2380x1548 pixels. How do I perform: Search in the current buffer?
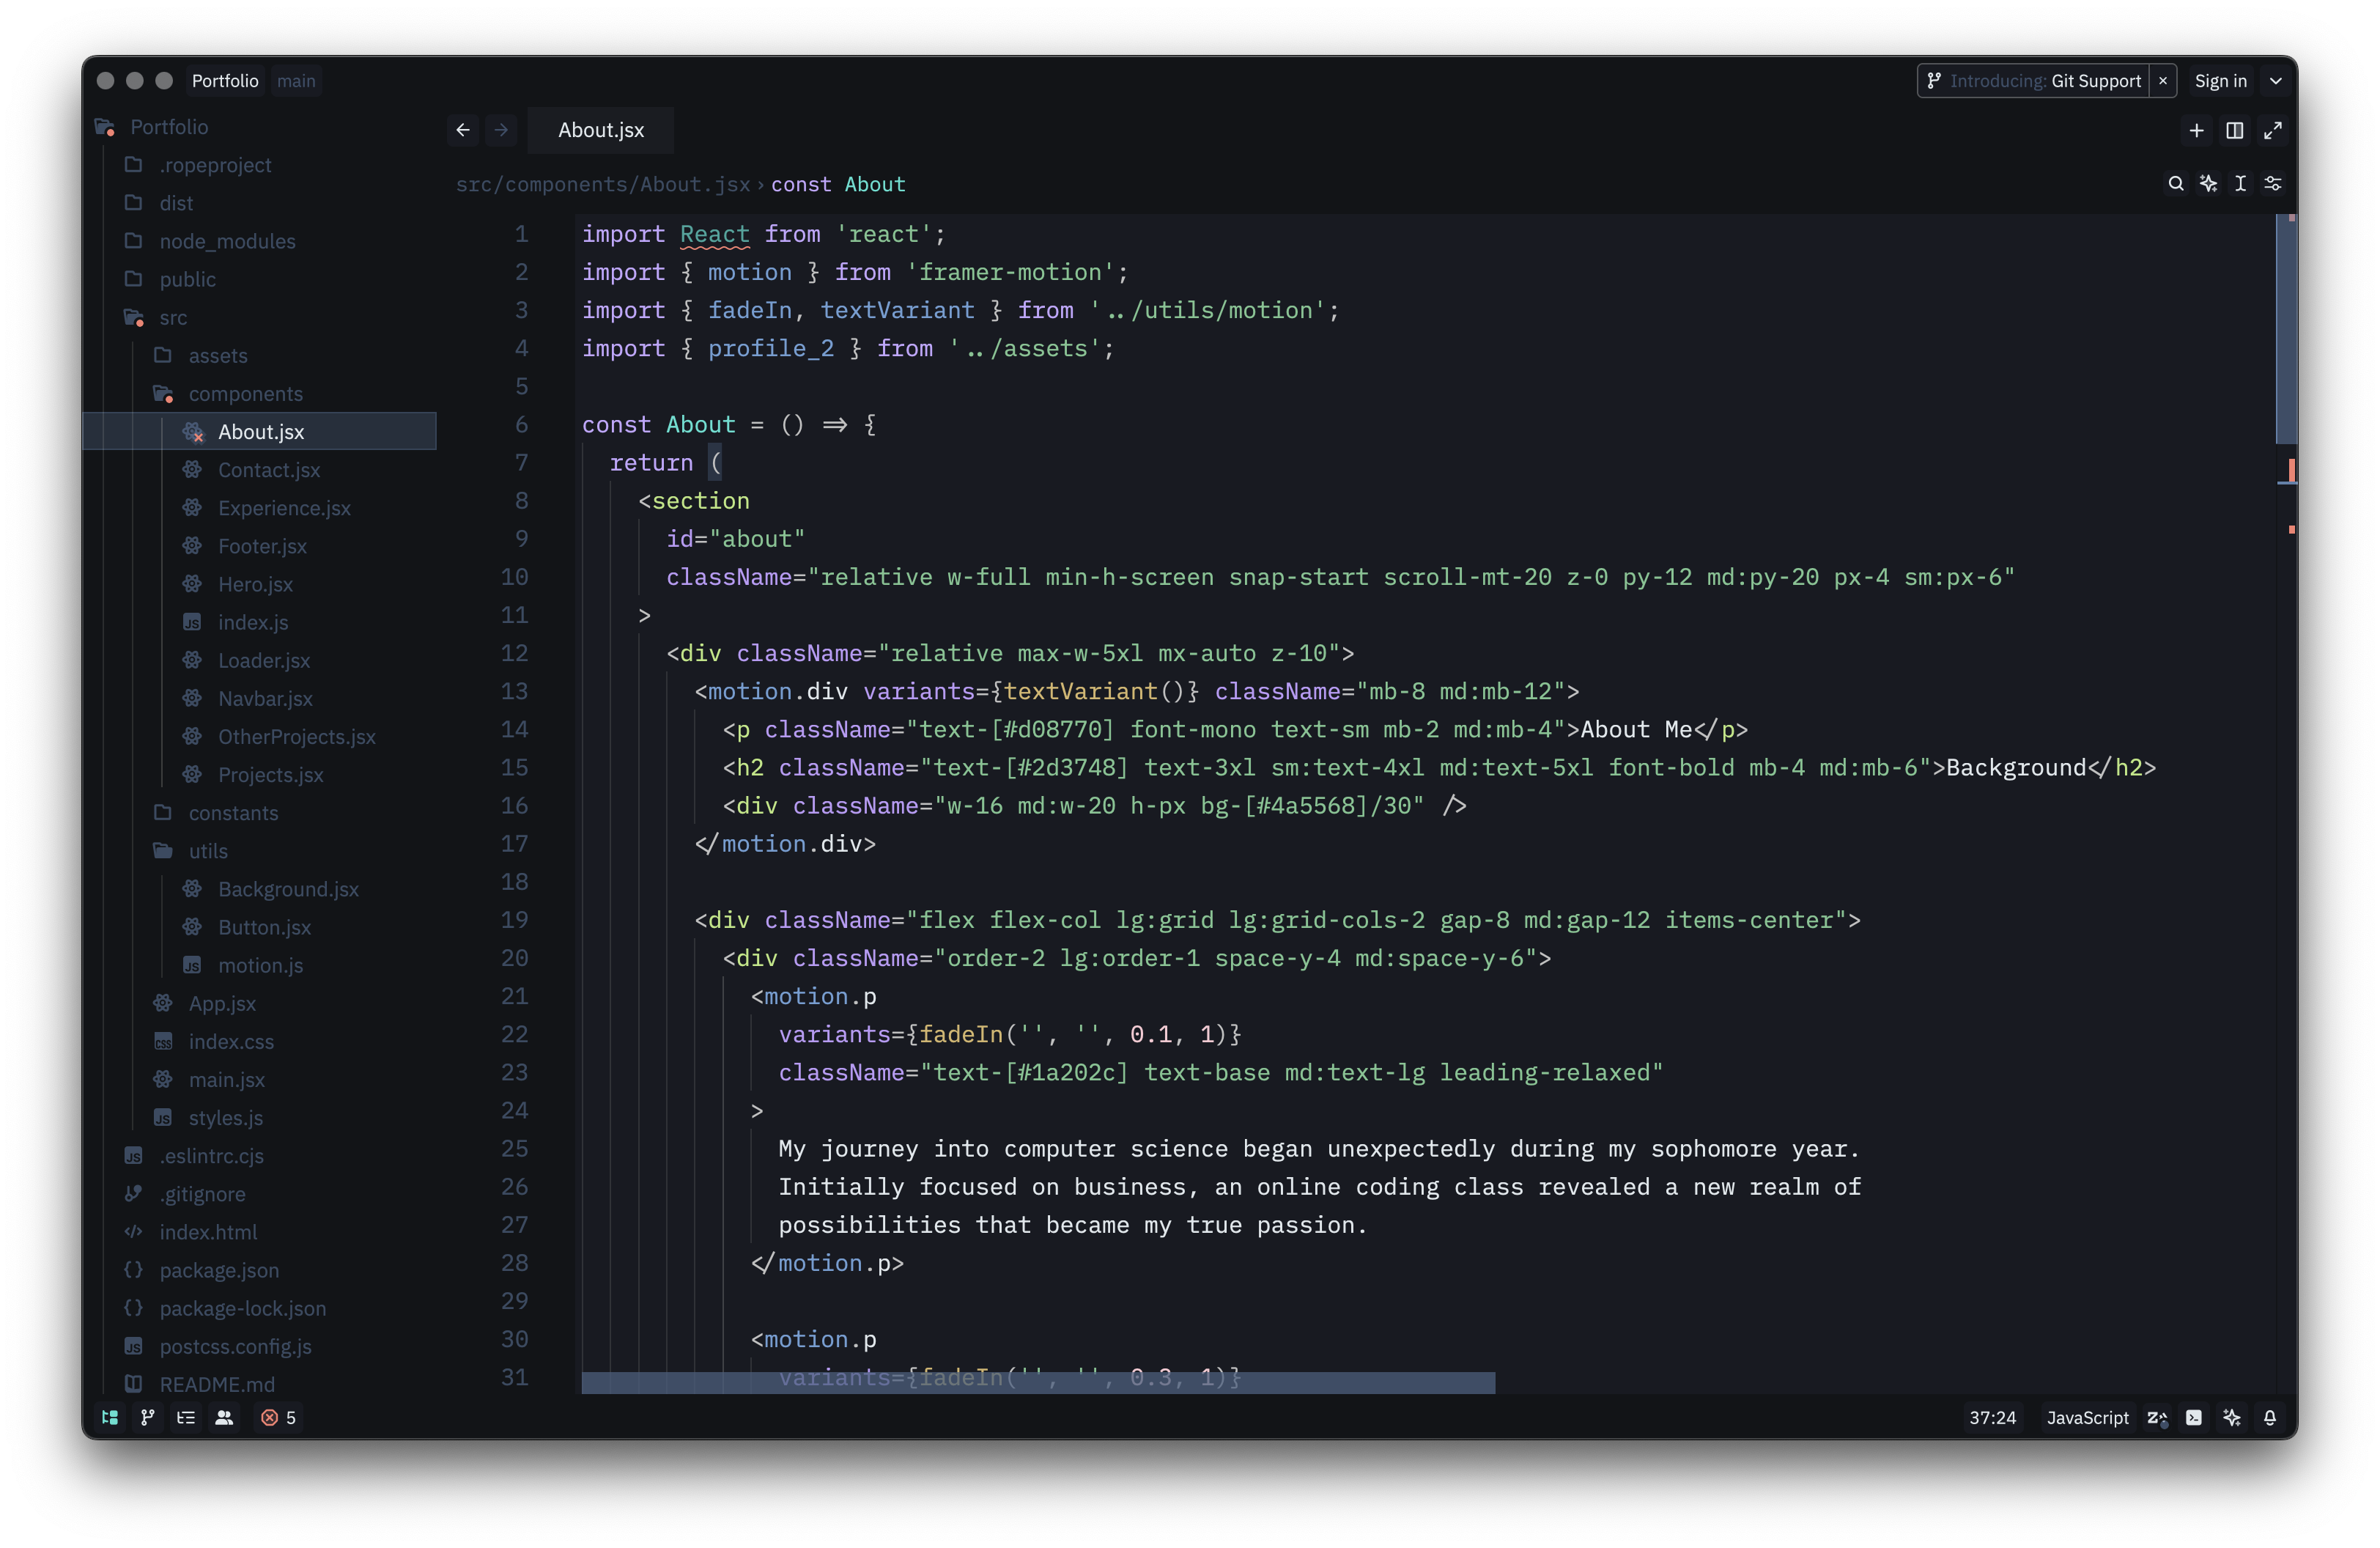click(2175, 184)
